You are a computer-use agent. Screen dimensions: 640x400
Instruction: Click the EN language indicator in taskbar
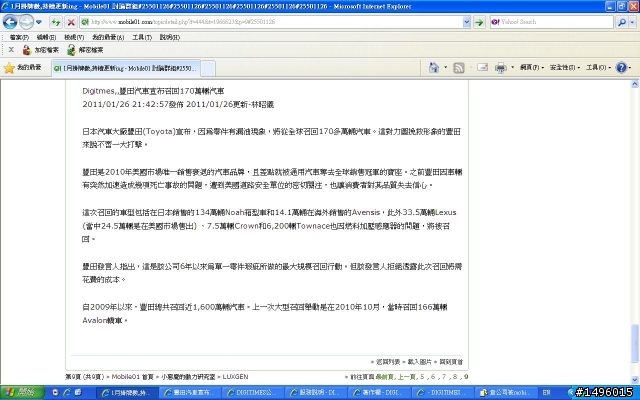pyautogui.click(x=546, y=393)
